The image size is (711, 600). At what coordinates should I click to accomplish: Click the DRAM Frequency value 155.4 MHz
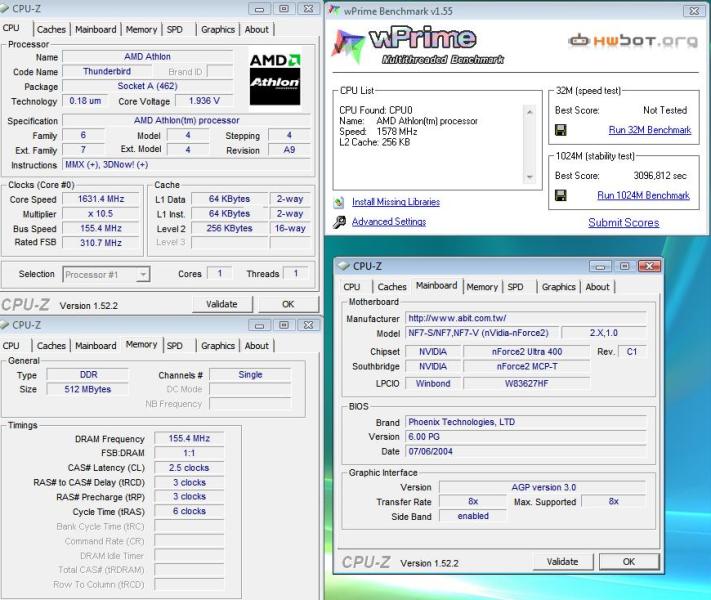189,439
